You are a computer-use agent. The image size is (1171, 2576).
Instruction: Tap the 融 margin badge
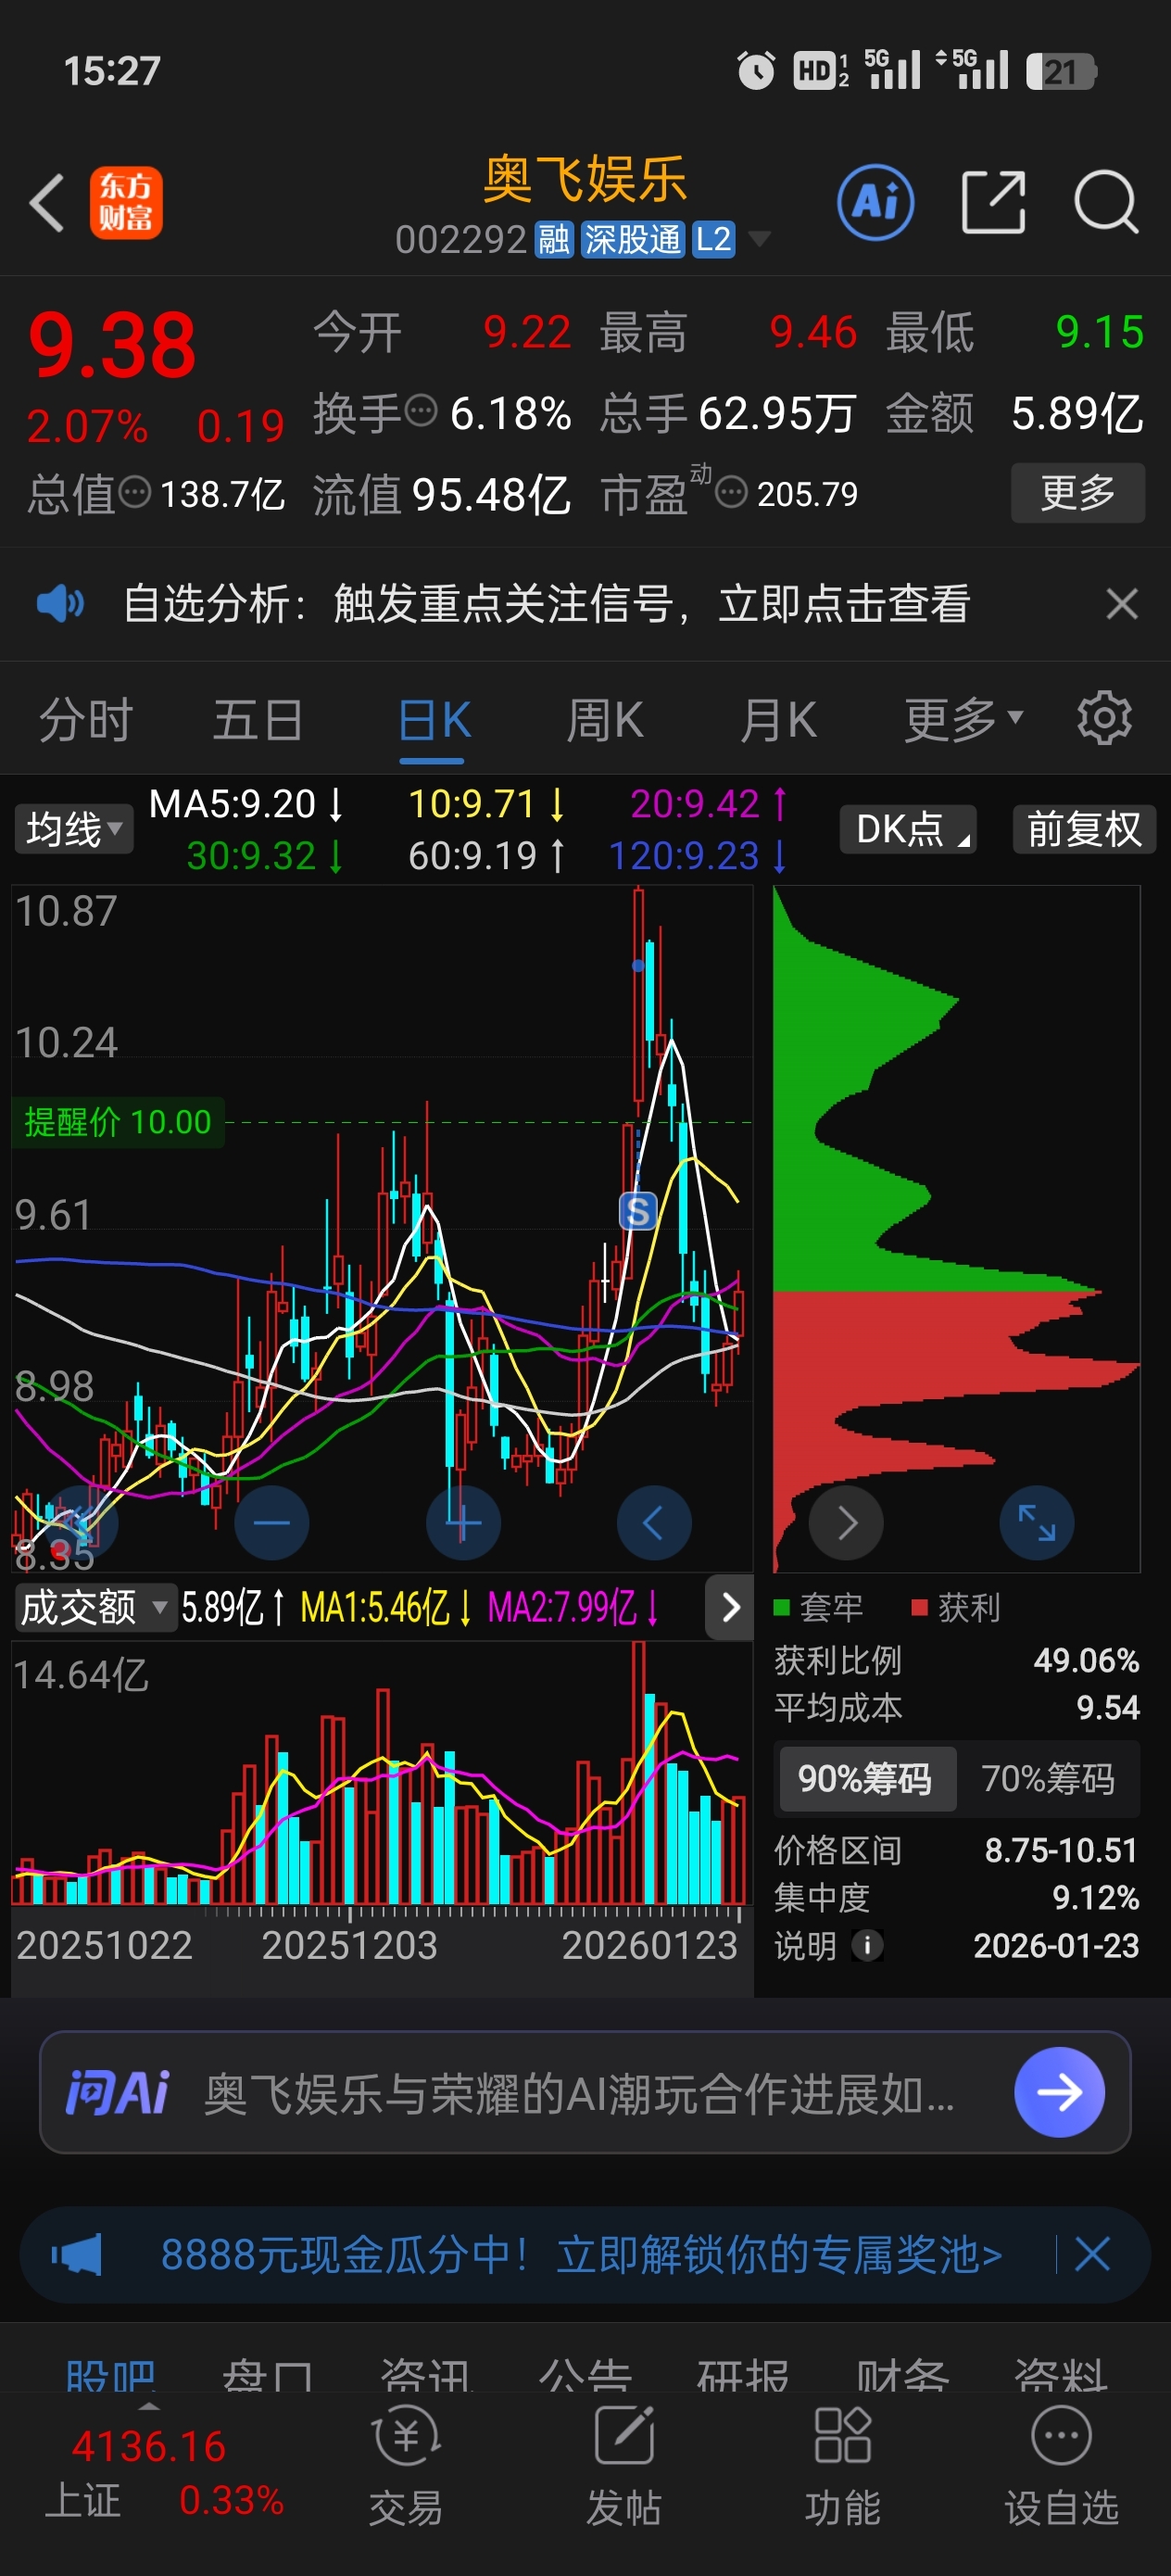pyautogui.click(x=554, y=240)
